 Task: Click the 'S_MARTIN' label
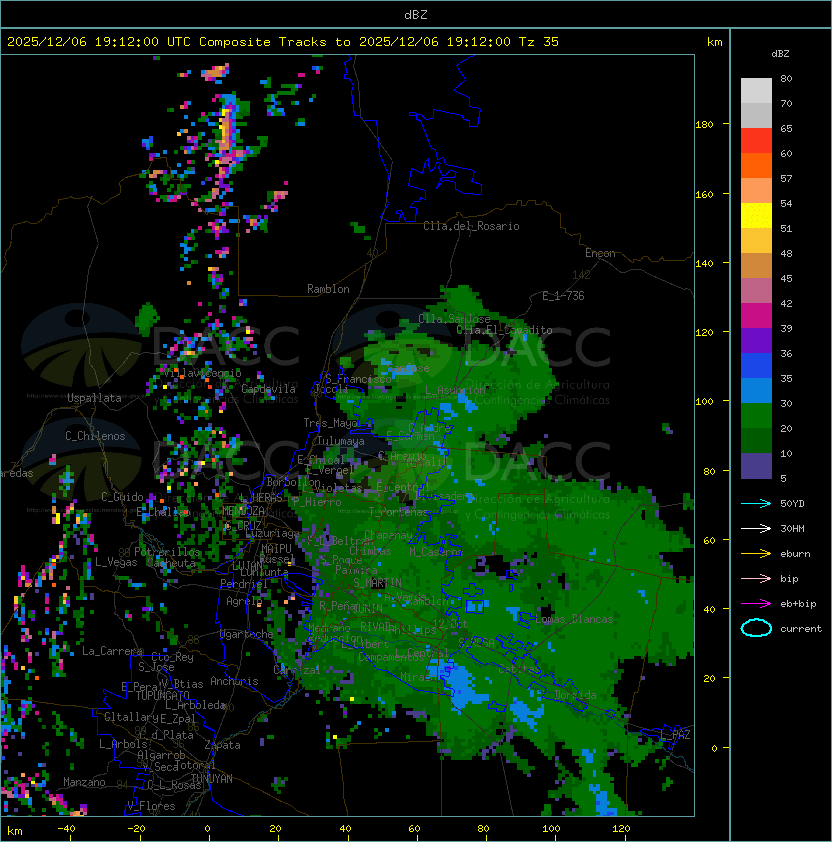pyautogui.click(x=377, y=582)
